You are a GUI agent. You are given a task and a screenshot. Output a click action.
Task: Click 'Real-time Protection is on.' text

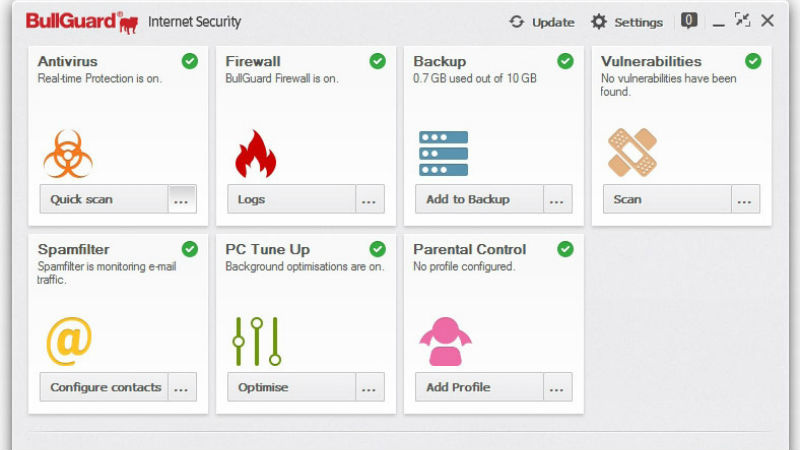(x=99, y=78)
